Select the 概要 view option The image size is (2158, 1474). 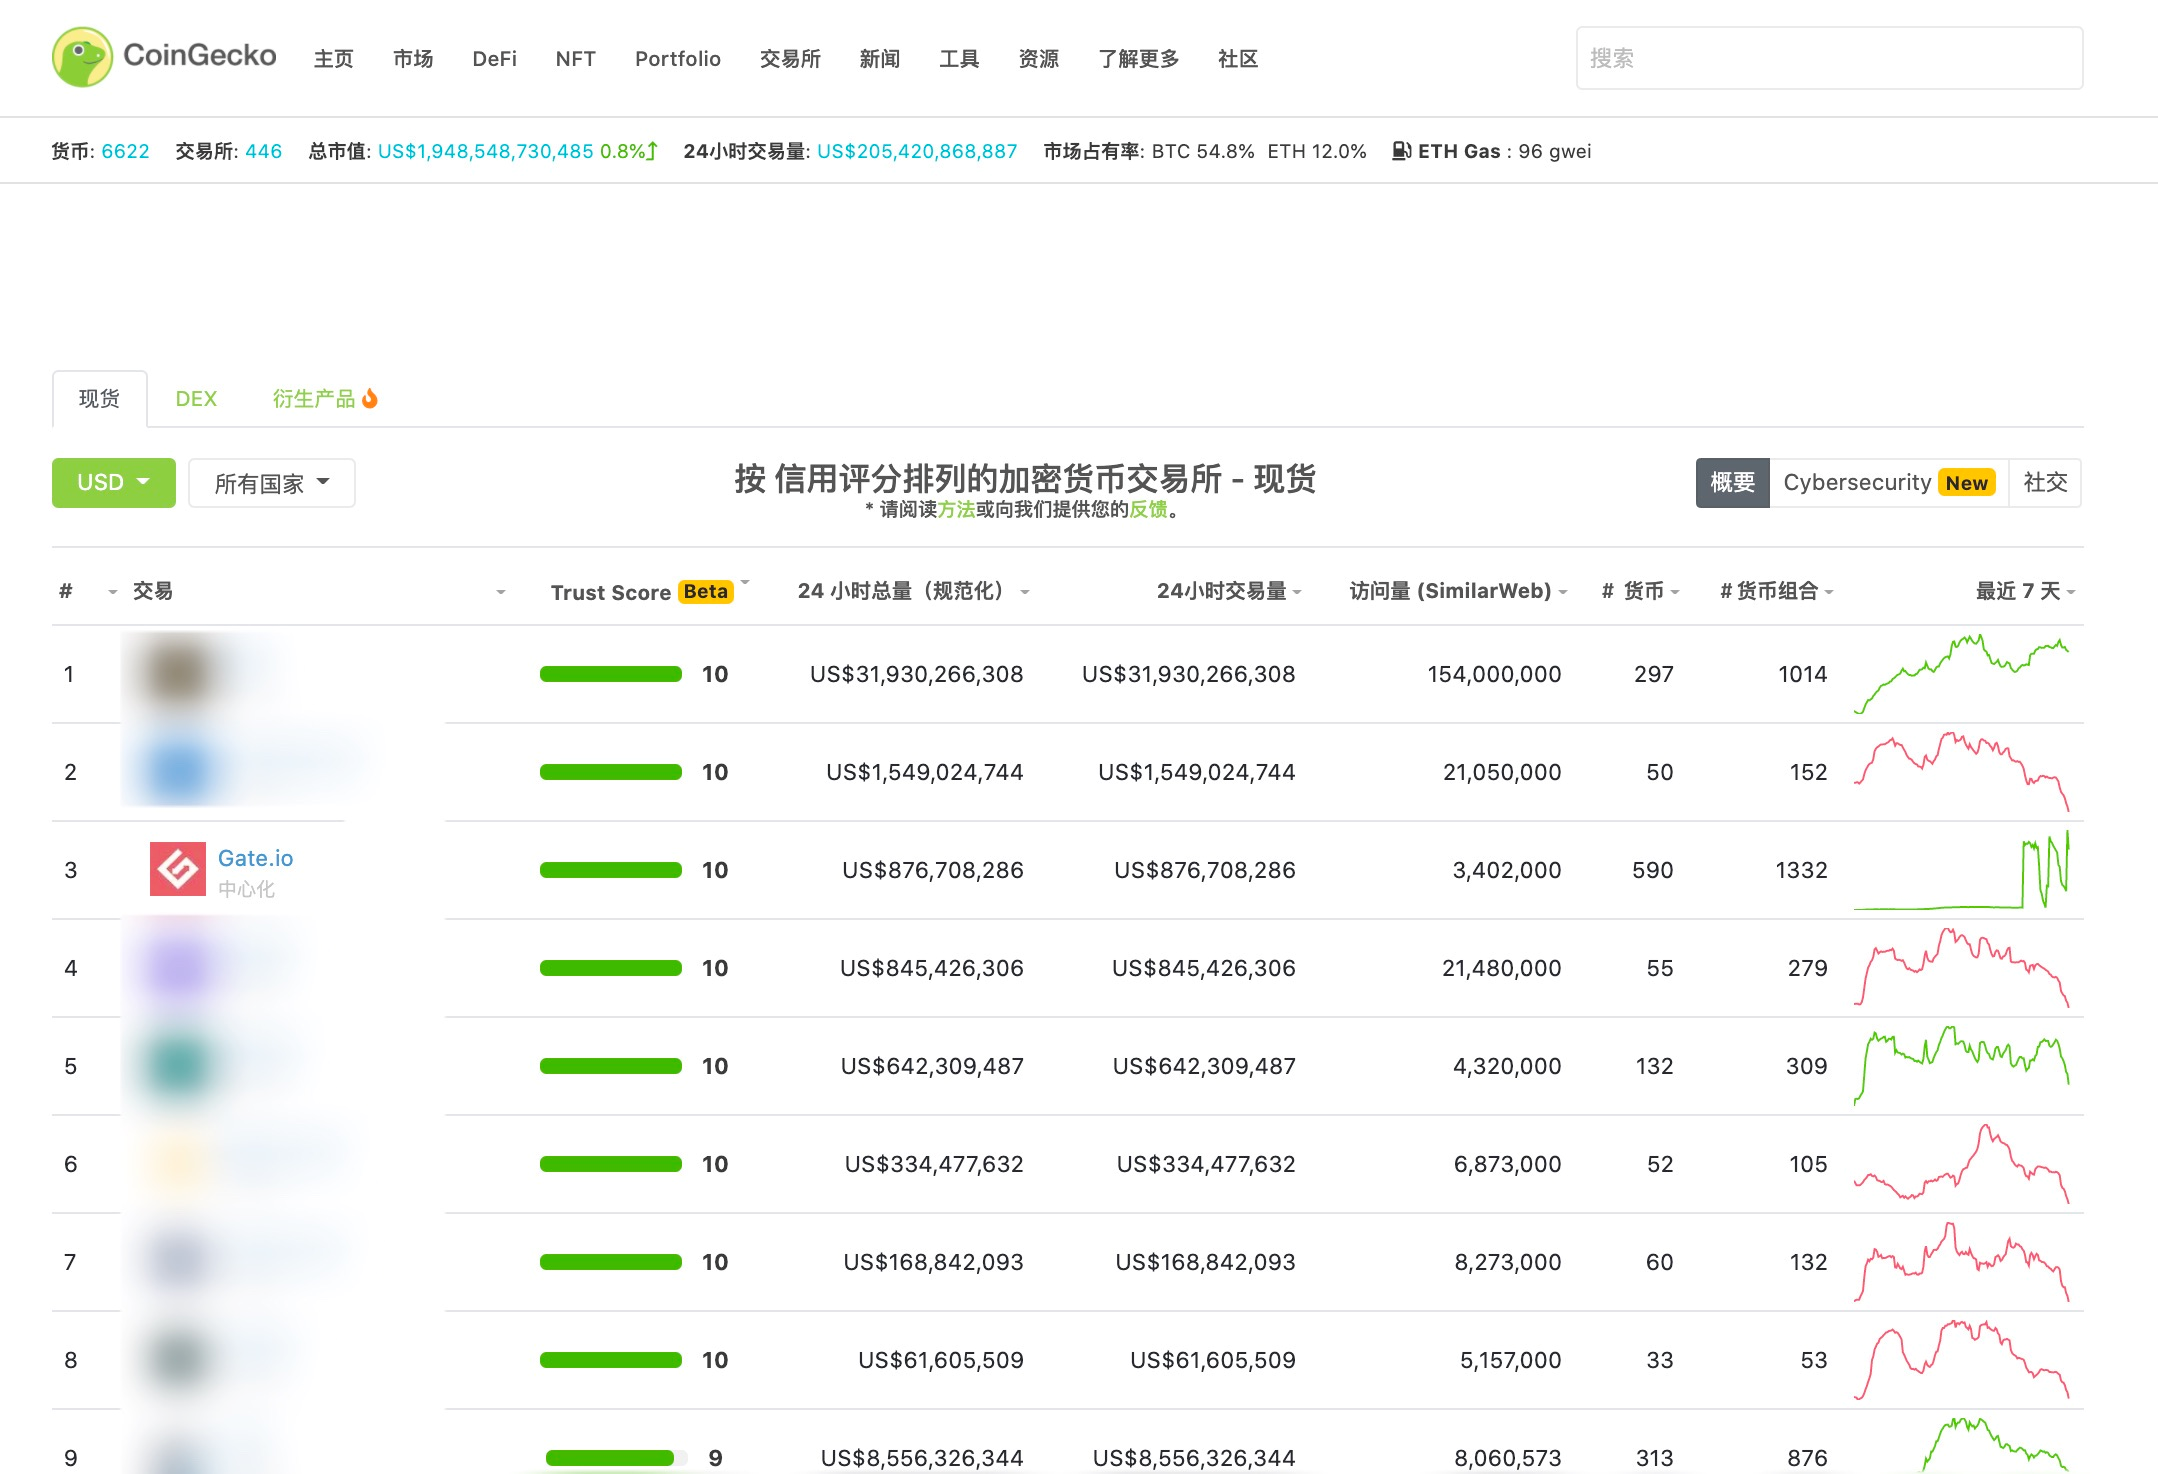(x=1732, y=482)
